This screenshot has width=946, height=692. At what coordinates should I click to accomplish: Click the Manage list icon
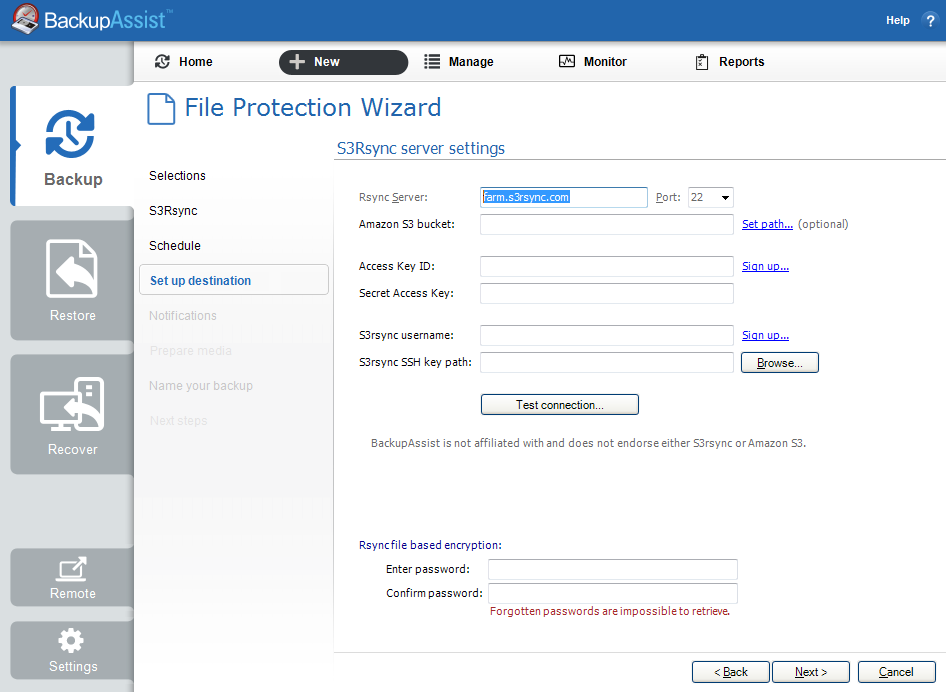point(432,62)
